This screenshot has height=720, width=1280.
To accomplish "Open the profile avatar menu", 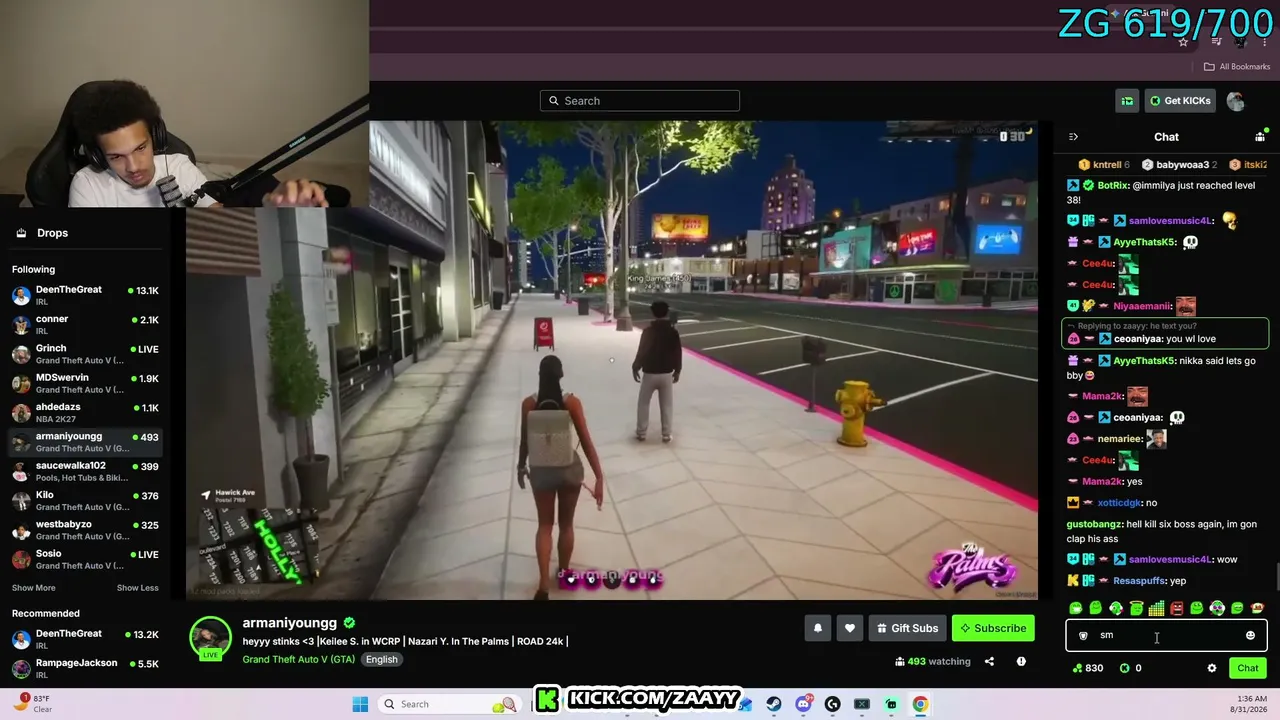I will tap(1236, 101).
